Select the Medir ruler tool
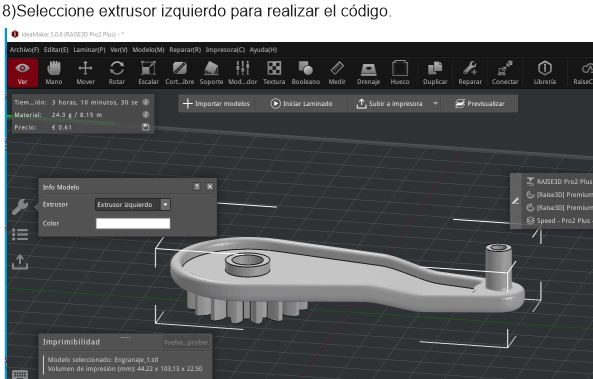Viewport: 593px width, 379px height. click(337, 73)
